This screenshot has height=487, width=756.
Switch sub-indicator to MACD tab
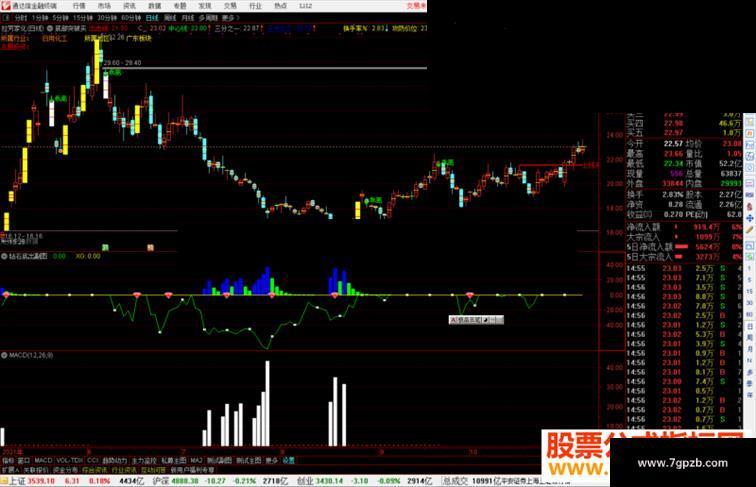[43, 460]
